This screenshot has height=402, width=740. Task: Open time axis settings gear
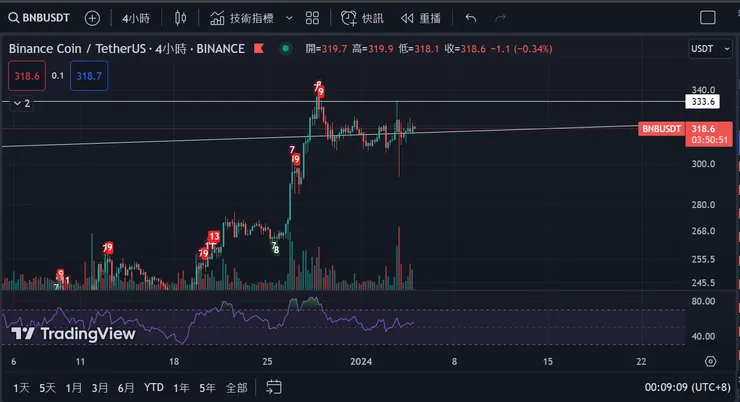[x=710, y=361]
